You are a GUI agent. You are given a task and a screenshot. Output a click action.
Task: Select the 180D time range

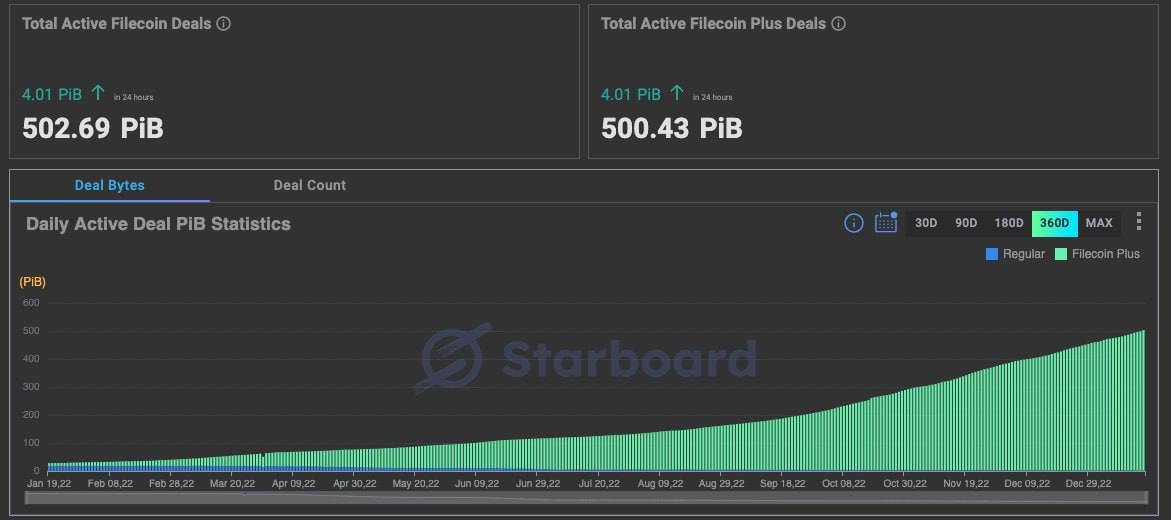[x=1008, y=223]
